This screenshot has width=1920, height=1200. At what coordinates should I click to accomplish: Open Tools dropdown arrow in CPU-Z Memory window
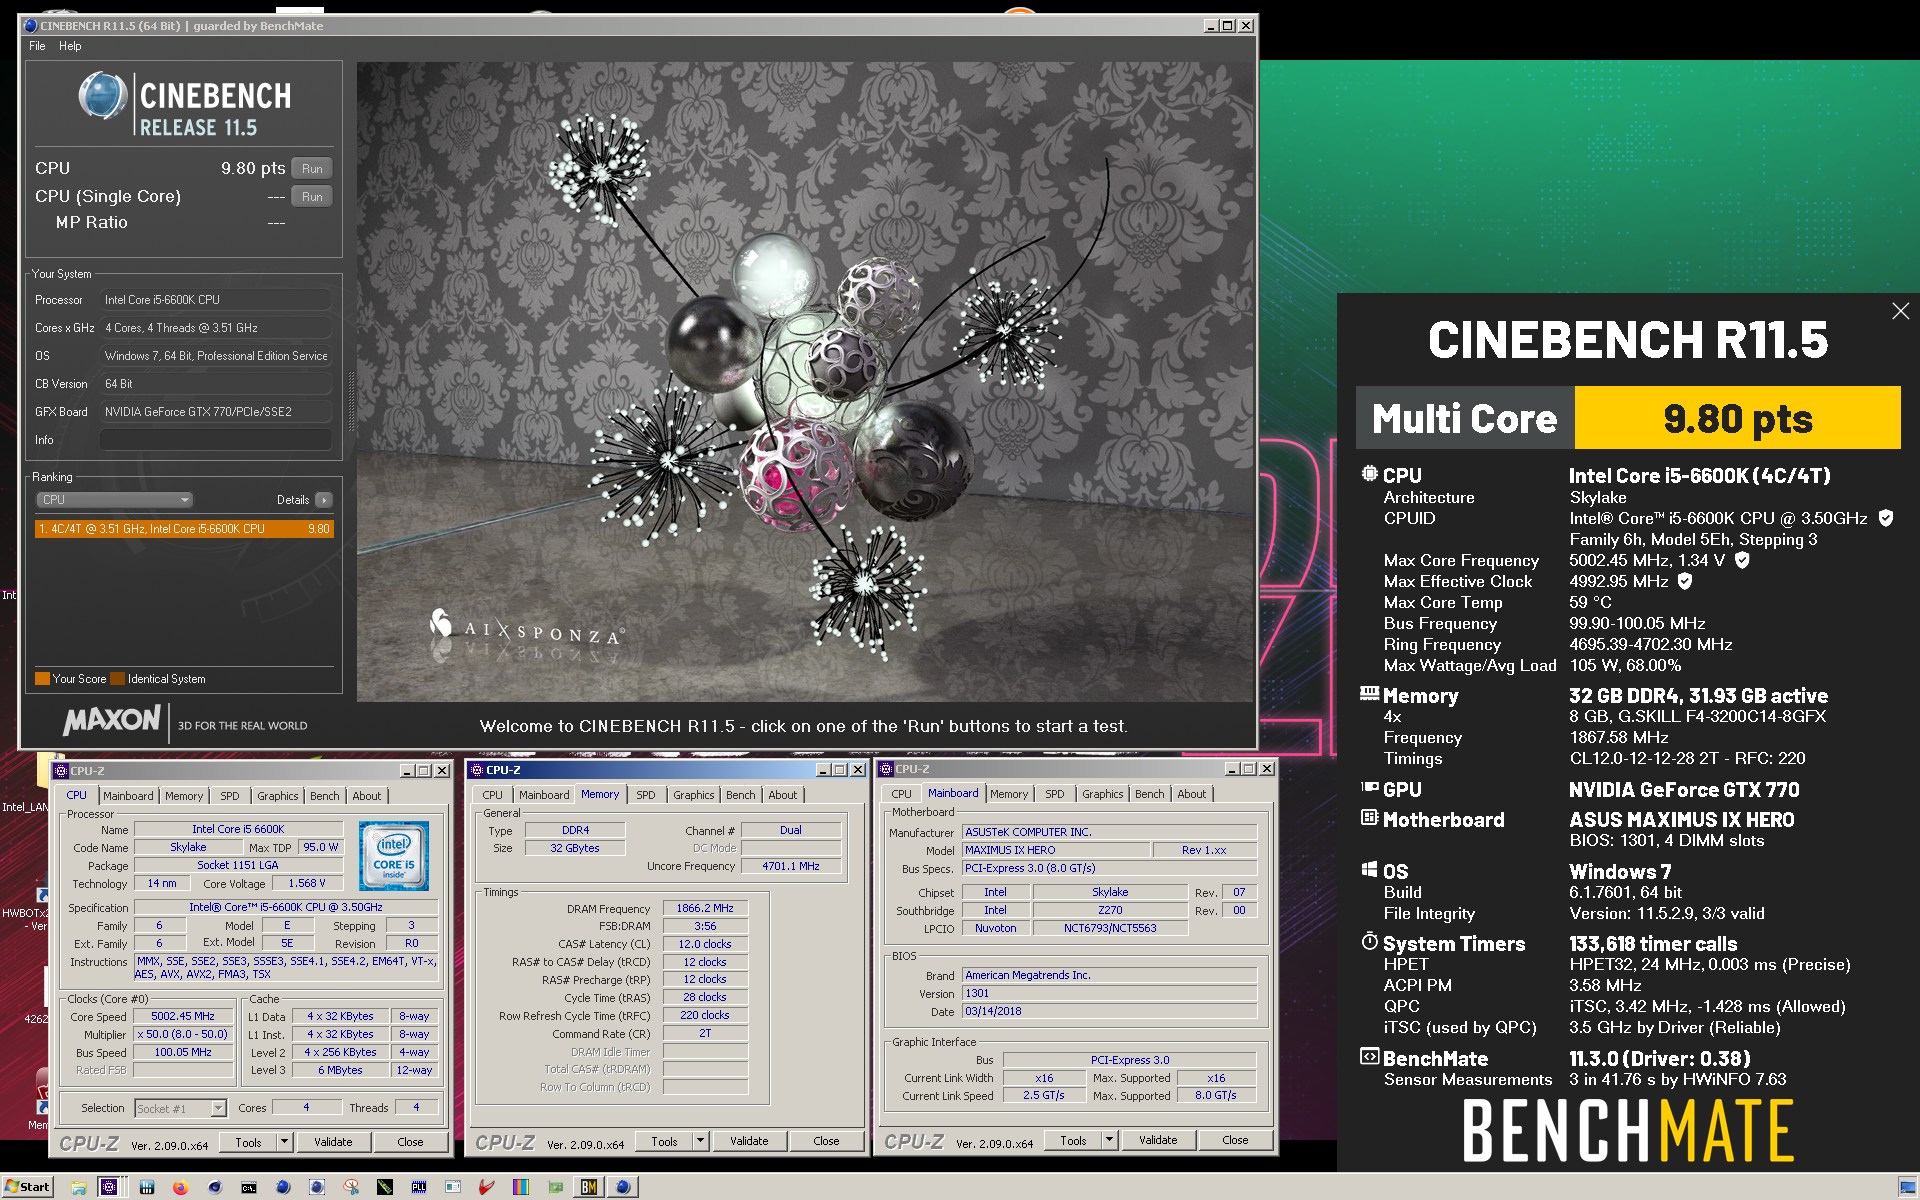700,1141
